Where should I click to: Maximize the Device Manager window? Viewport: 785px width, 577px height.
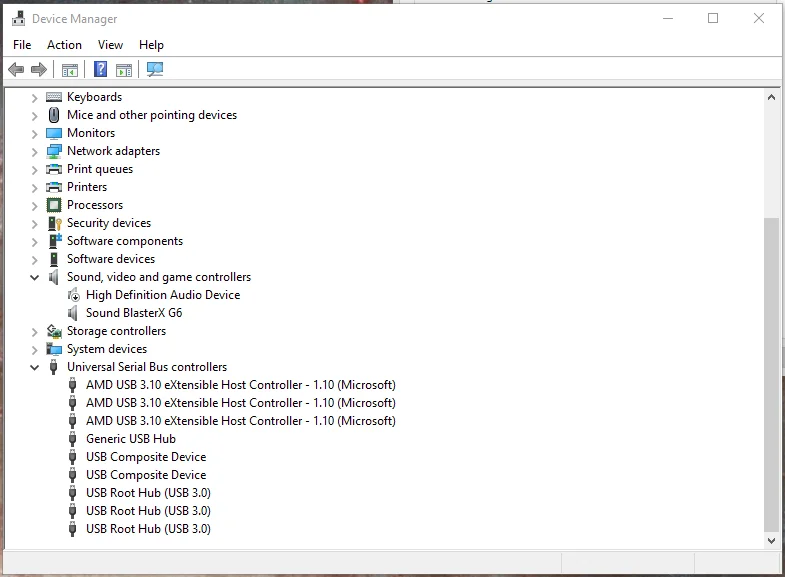[713, 19]
